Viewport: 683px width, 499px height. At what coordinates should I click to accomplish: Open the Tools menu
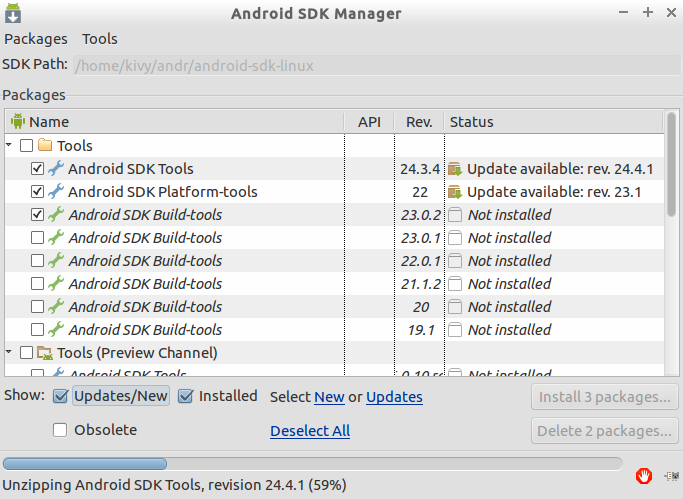pyautogui.click(x=100, y=39)
